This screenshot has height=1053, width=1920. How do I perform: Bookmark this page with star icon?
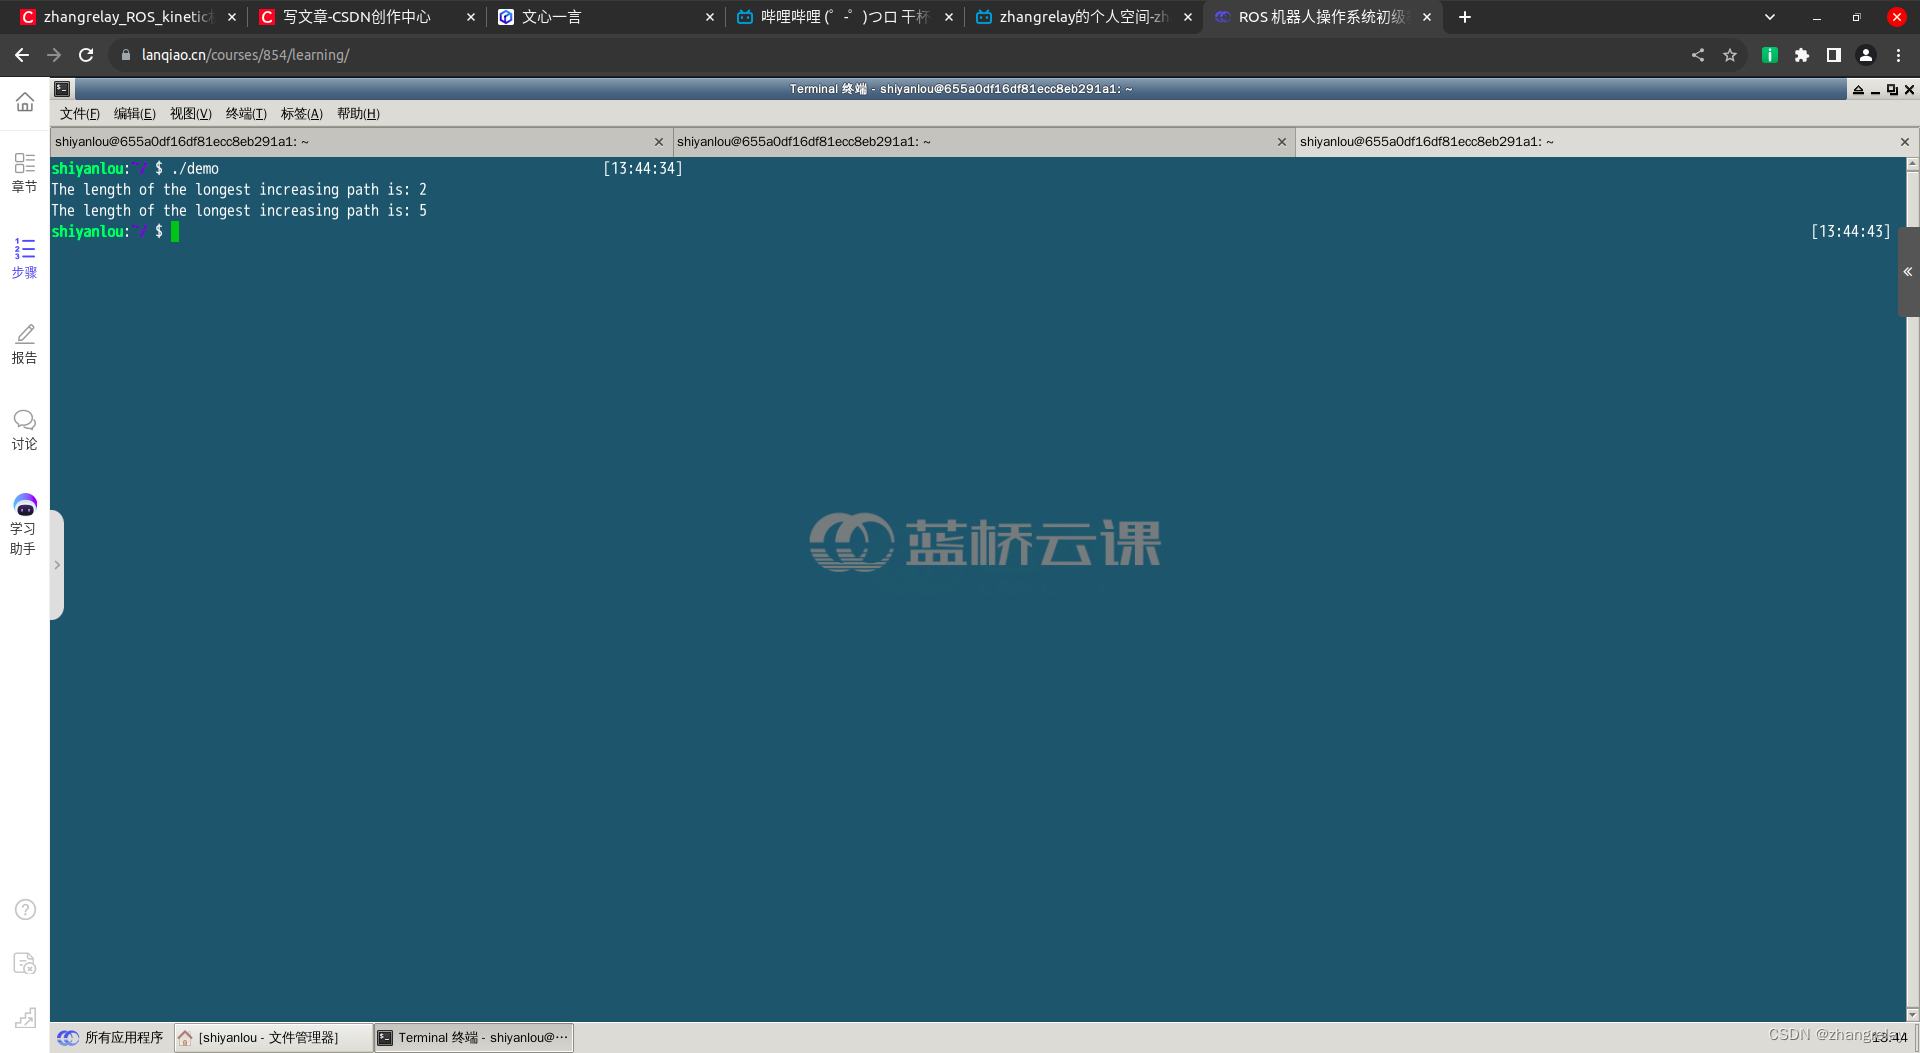tap(1730, 55)
